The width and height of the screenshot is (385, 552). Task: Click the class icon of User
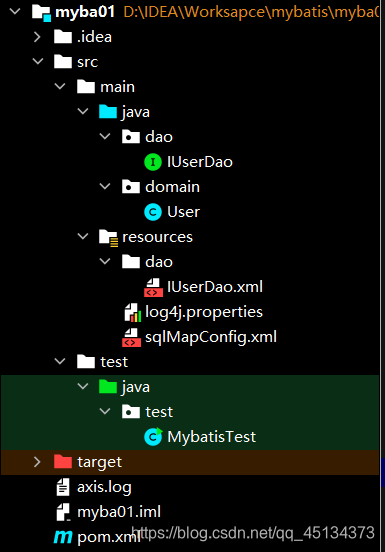tap(153, 212)
